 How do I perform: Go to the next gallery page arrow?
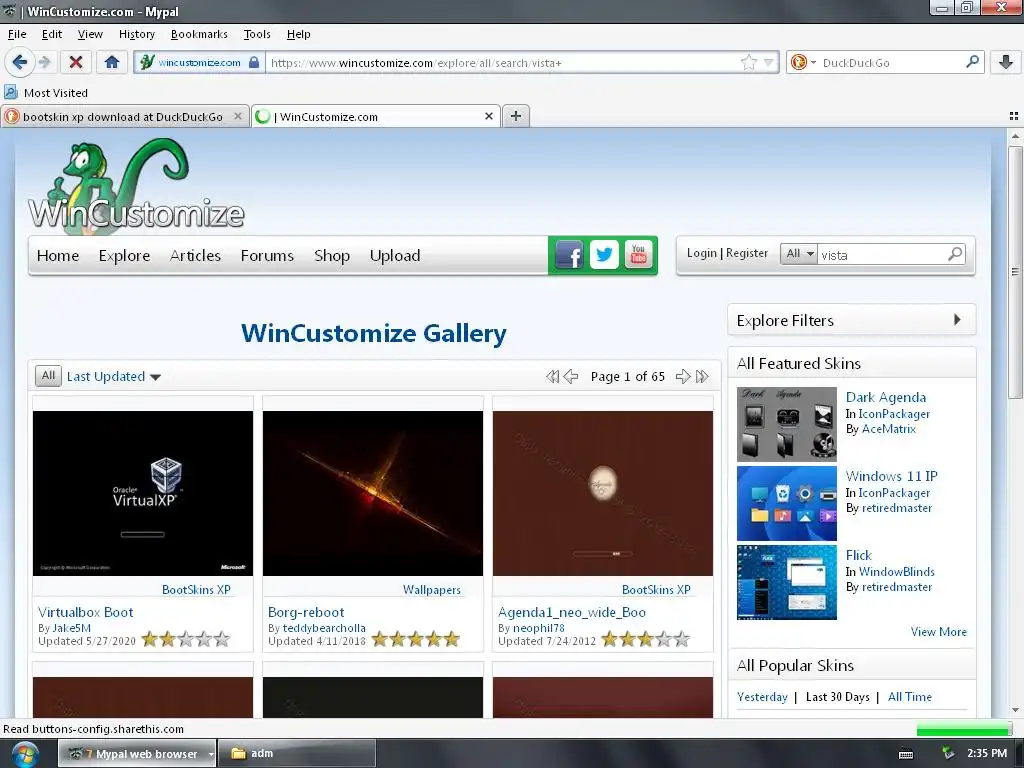coord(683,376)
